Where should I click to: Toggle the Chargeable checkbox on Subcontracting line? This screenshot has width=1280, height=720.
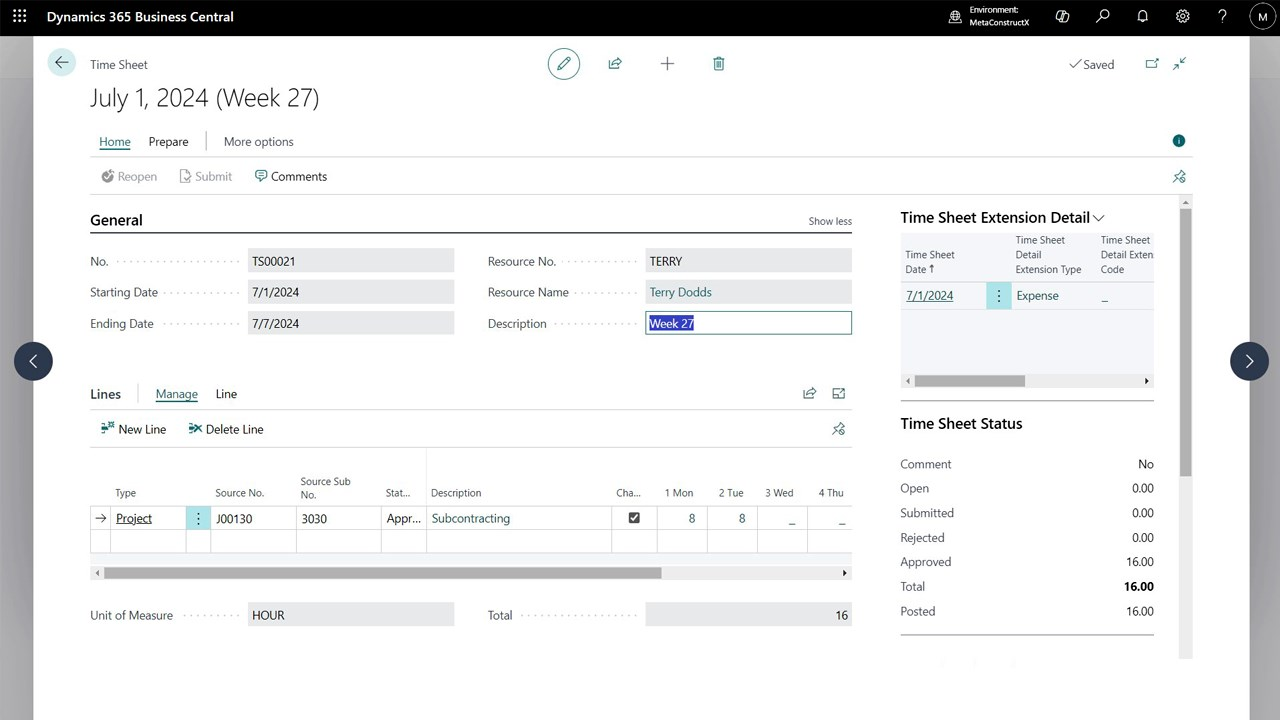pyautogui.click(x=634, y=518)
